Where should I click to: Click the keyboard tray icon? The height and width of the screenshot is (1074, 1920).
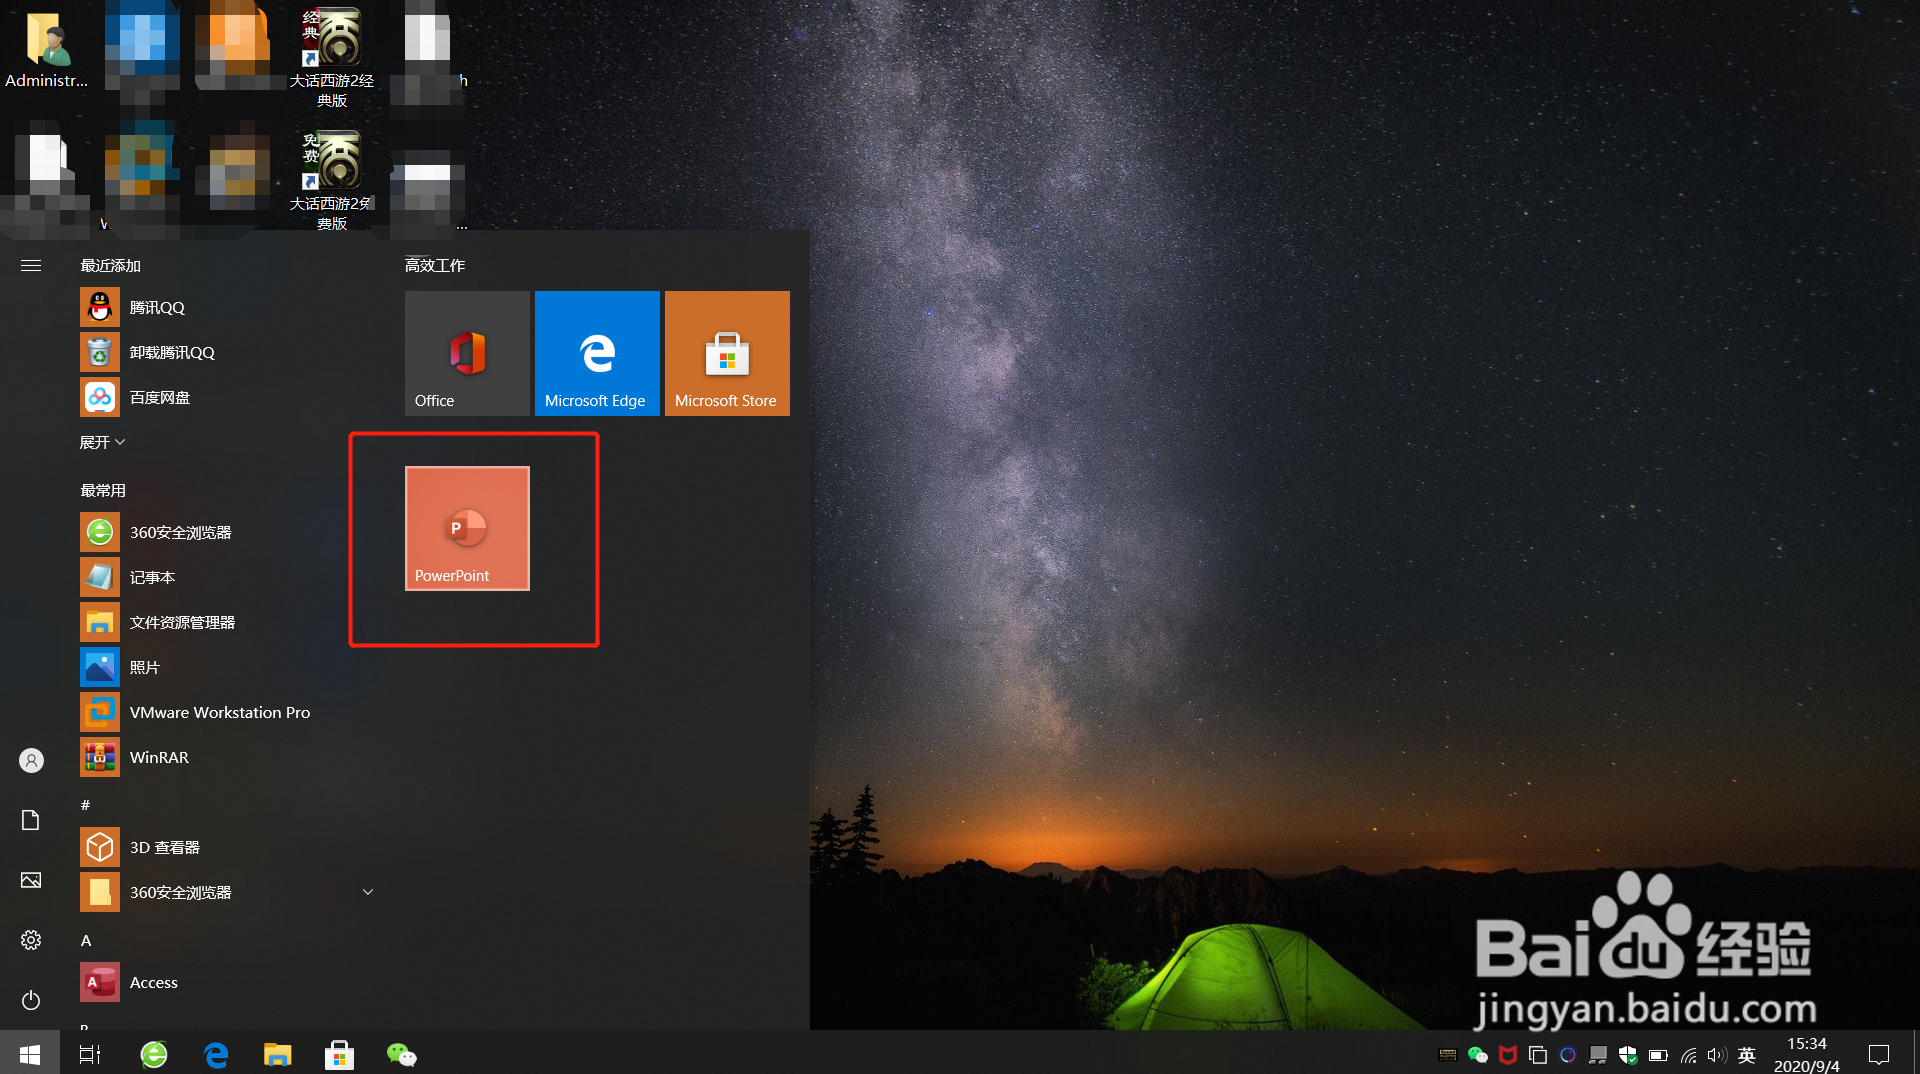[x=1447, y=1055]
